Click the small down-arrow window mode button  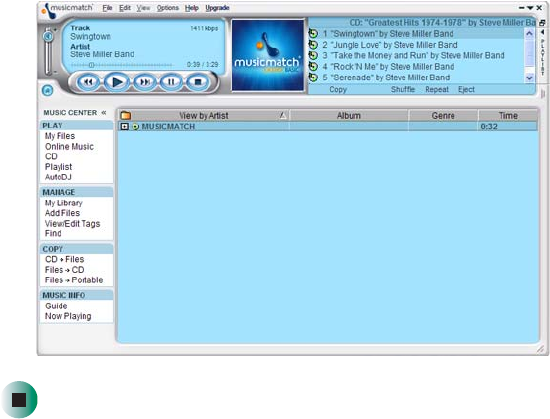coord(530,8)
